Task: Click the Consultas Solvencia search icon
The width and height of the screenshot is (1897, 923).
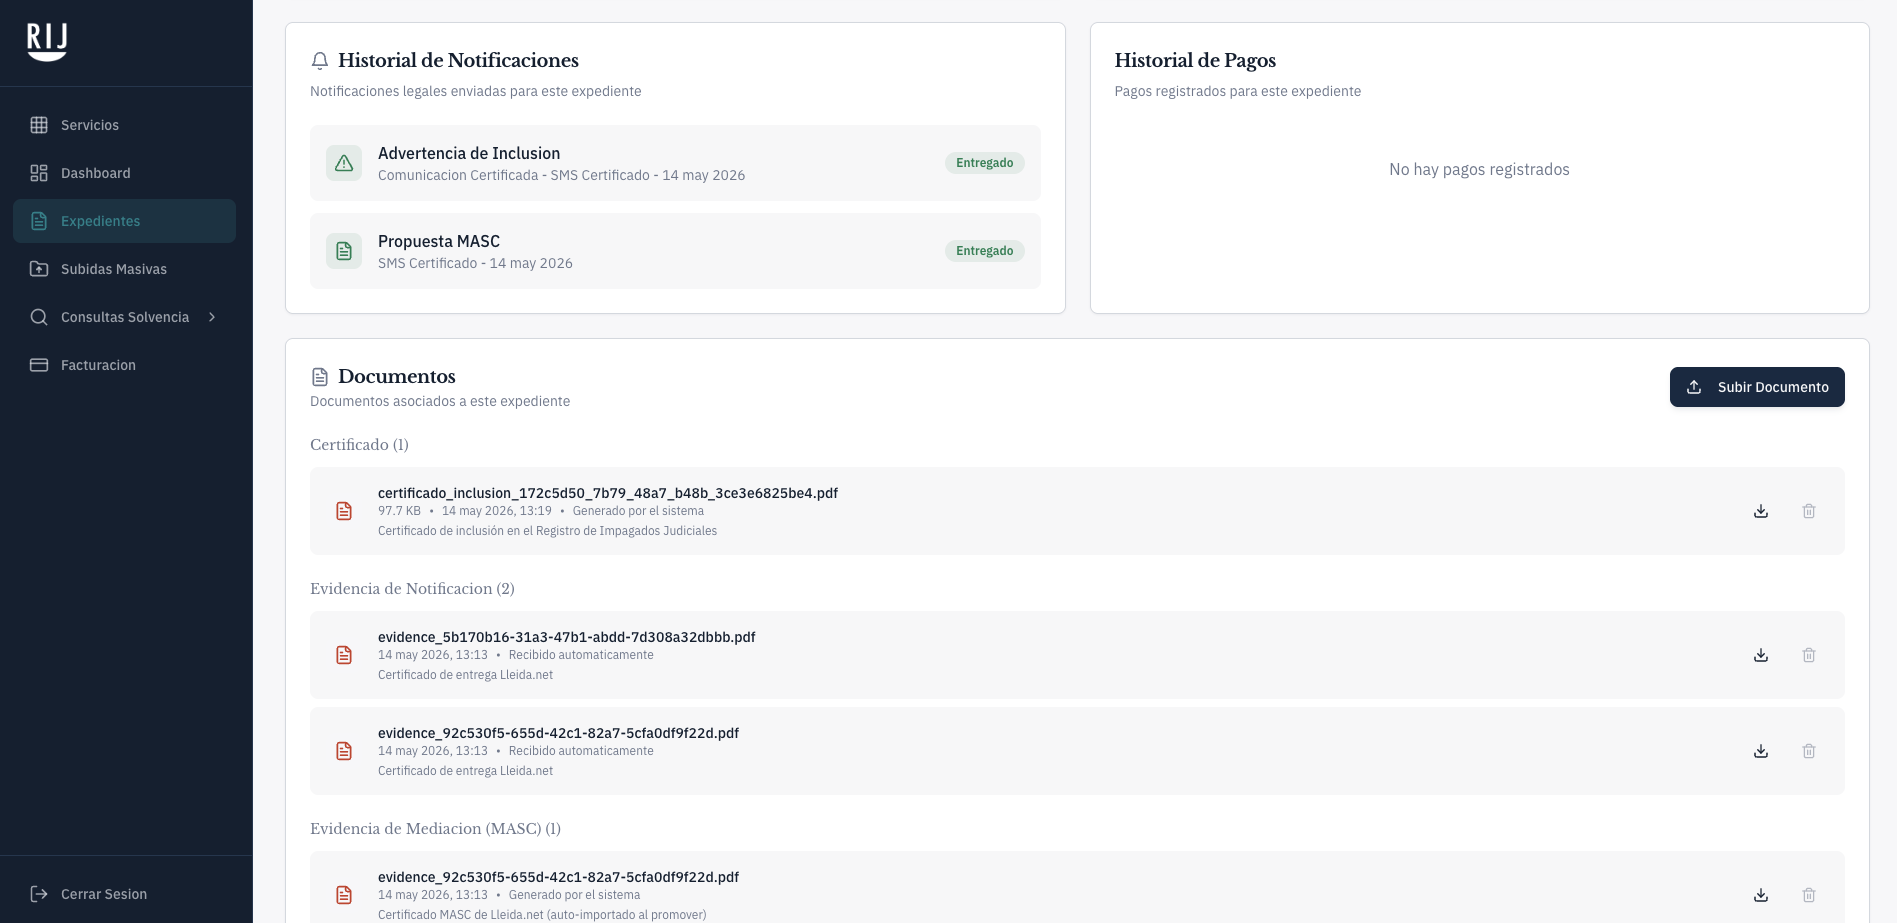Action: (x=39, y=317)
